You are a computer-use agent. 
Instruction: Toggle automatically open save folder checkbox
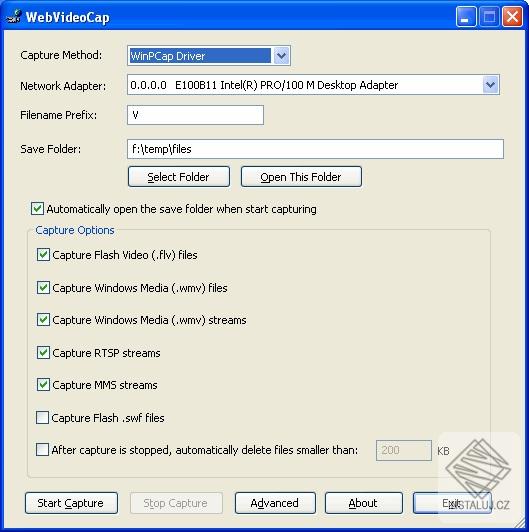(x=37, y=209)
